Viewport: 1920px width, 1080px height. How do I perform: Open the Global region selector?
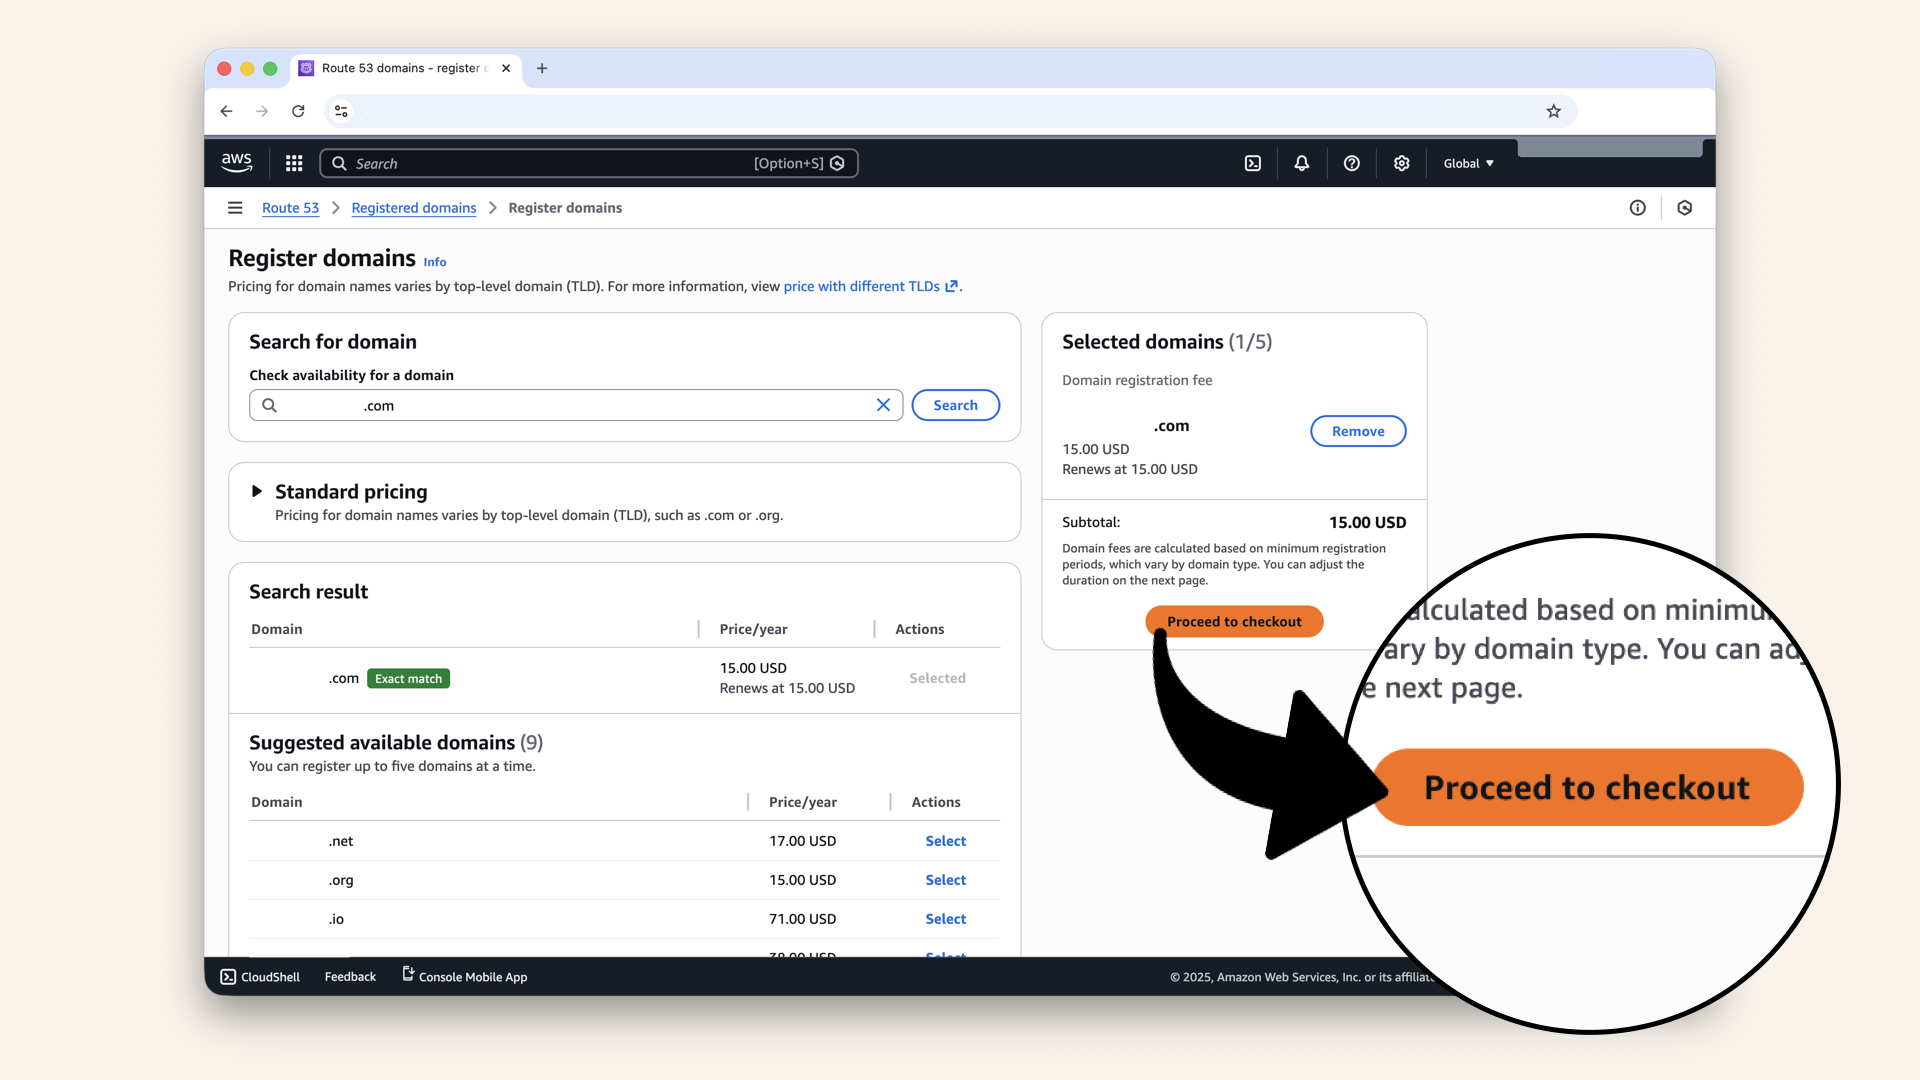1467,162
